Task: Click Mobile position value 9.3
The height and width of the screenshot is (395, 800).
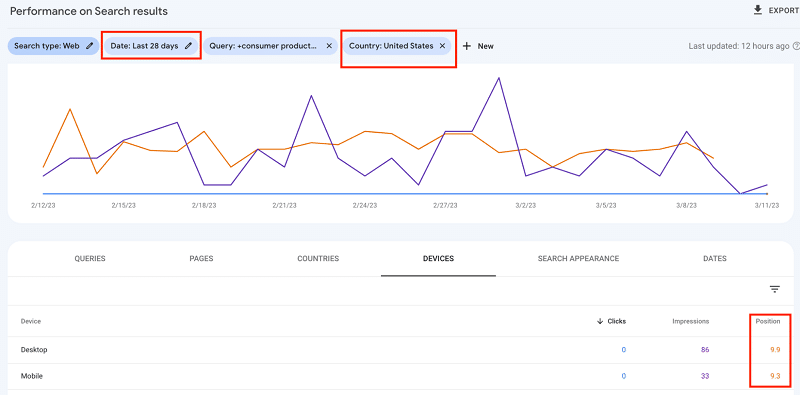Action: (775, 377)
